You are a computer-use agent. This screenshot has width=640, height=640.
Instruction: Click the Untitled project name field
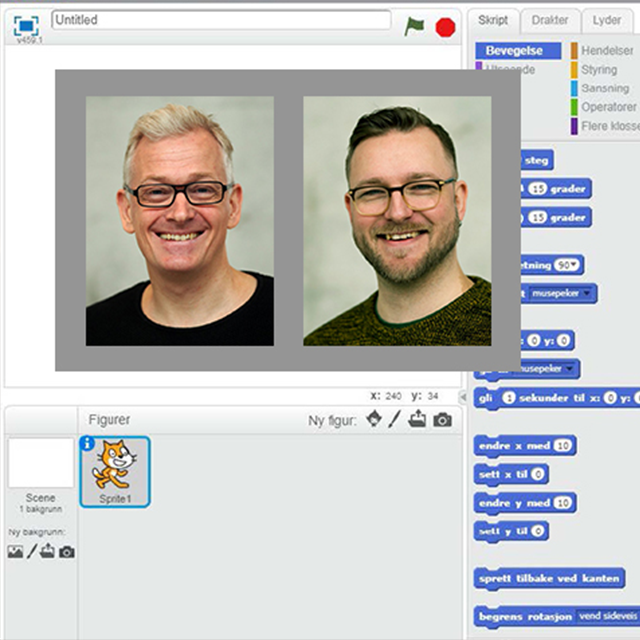[x=221, y=20]
